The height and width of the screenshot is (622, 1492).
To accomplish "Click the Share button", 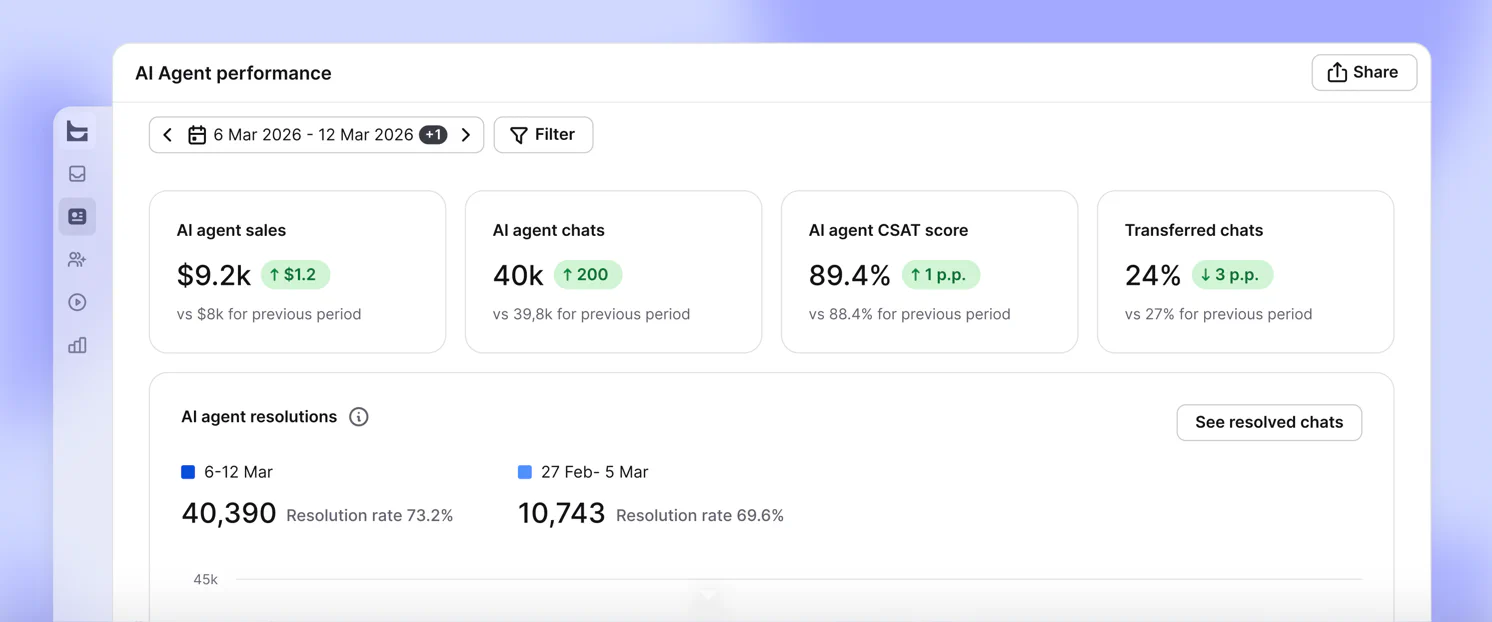I will tap(1364, 72).
